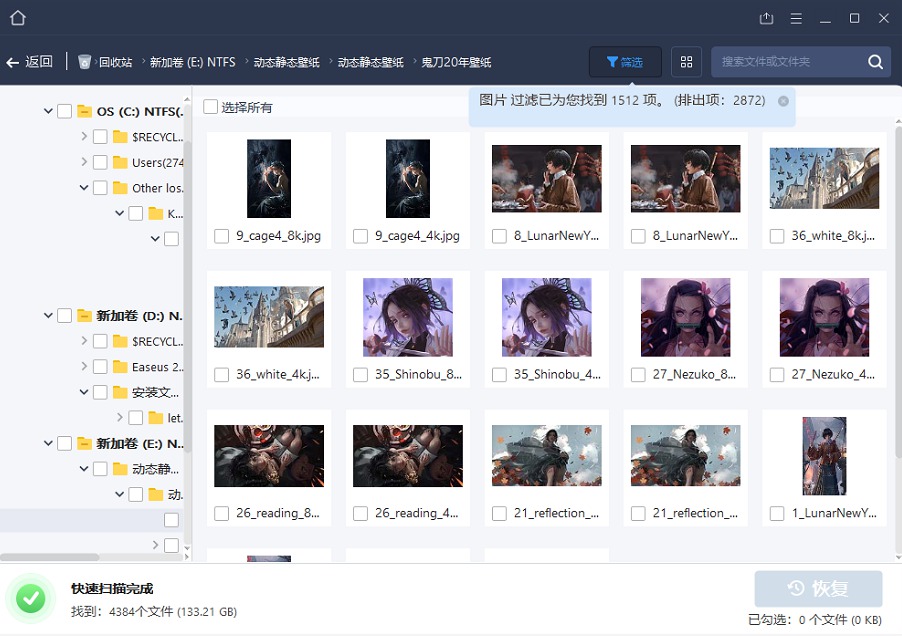Screen dimensions: 902x636
Task: Click the Users(274 folder icon
Action: click(120, 162)
